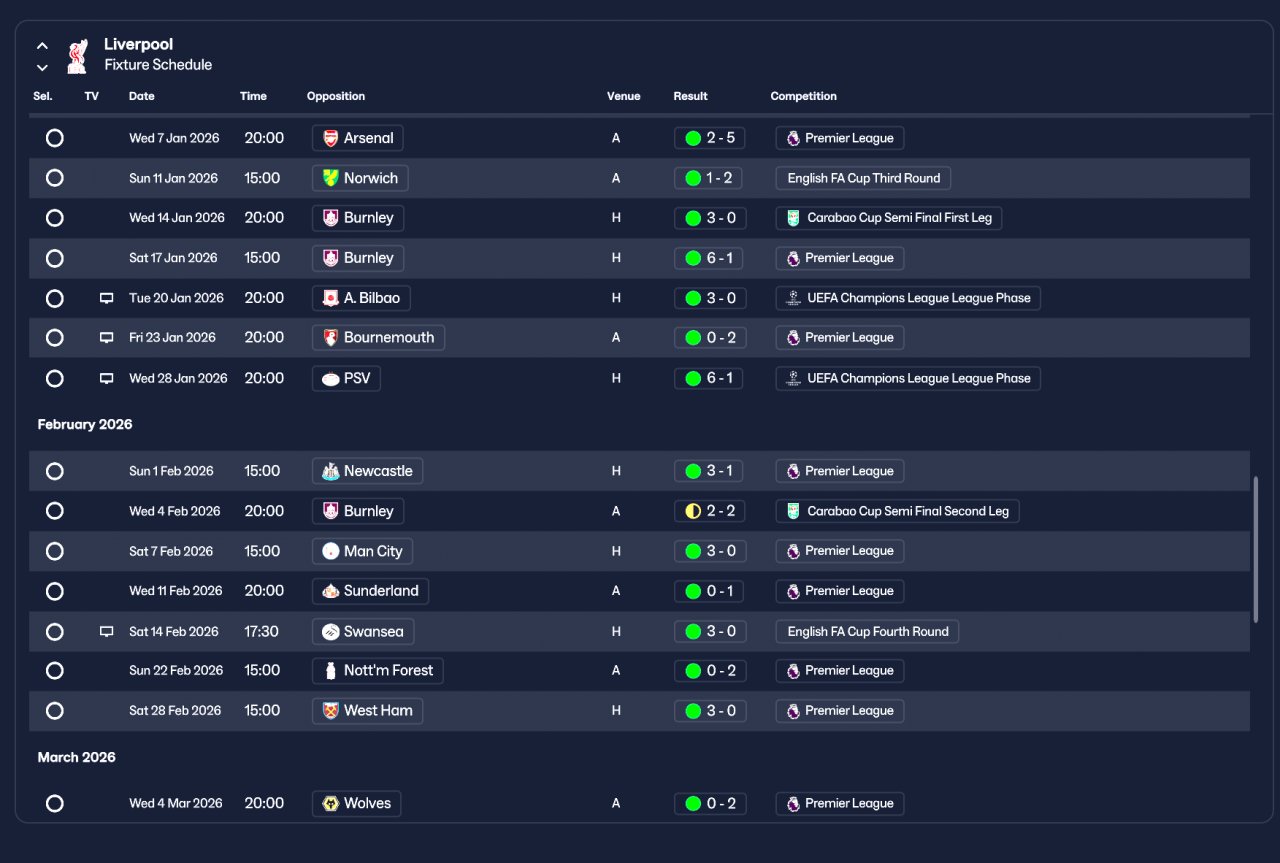
Task: Sort by the Date column header
Action: (x=142, y=97)
